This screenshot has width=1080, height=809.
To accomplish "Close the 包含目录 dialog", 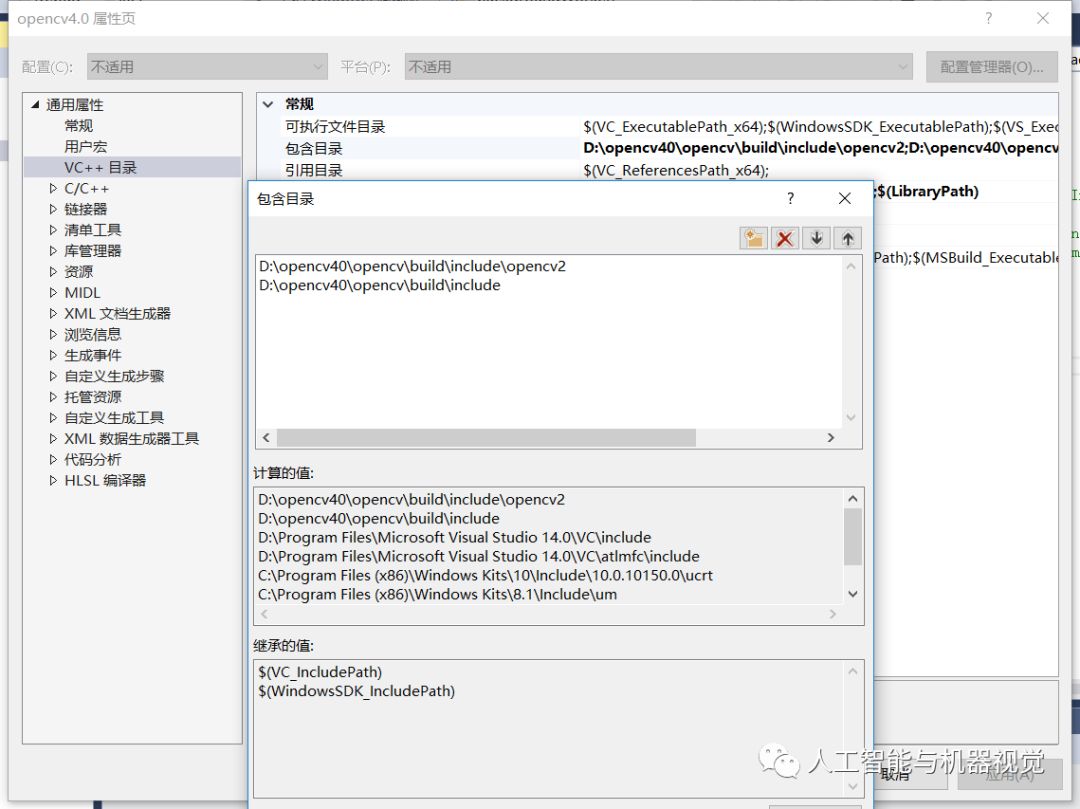I will [844, 199].
